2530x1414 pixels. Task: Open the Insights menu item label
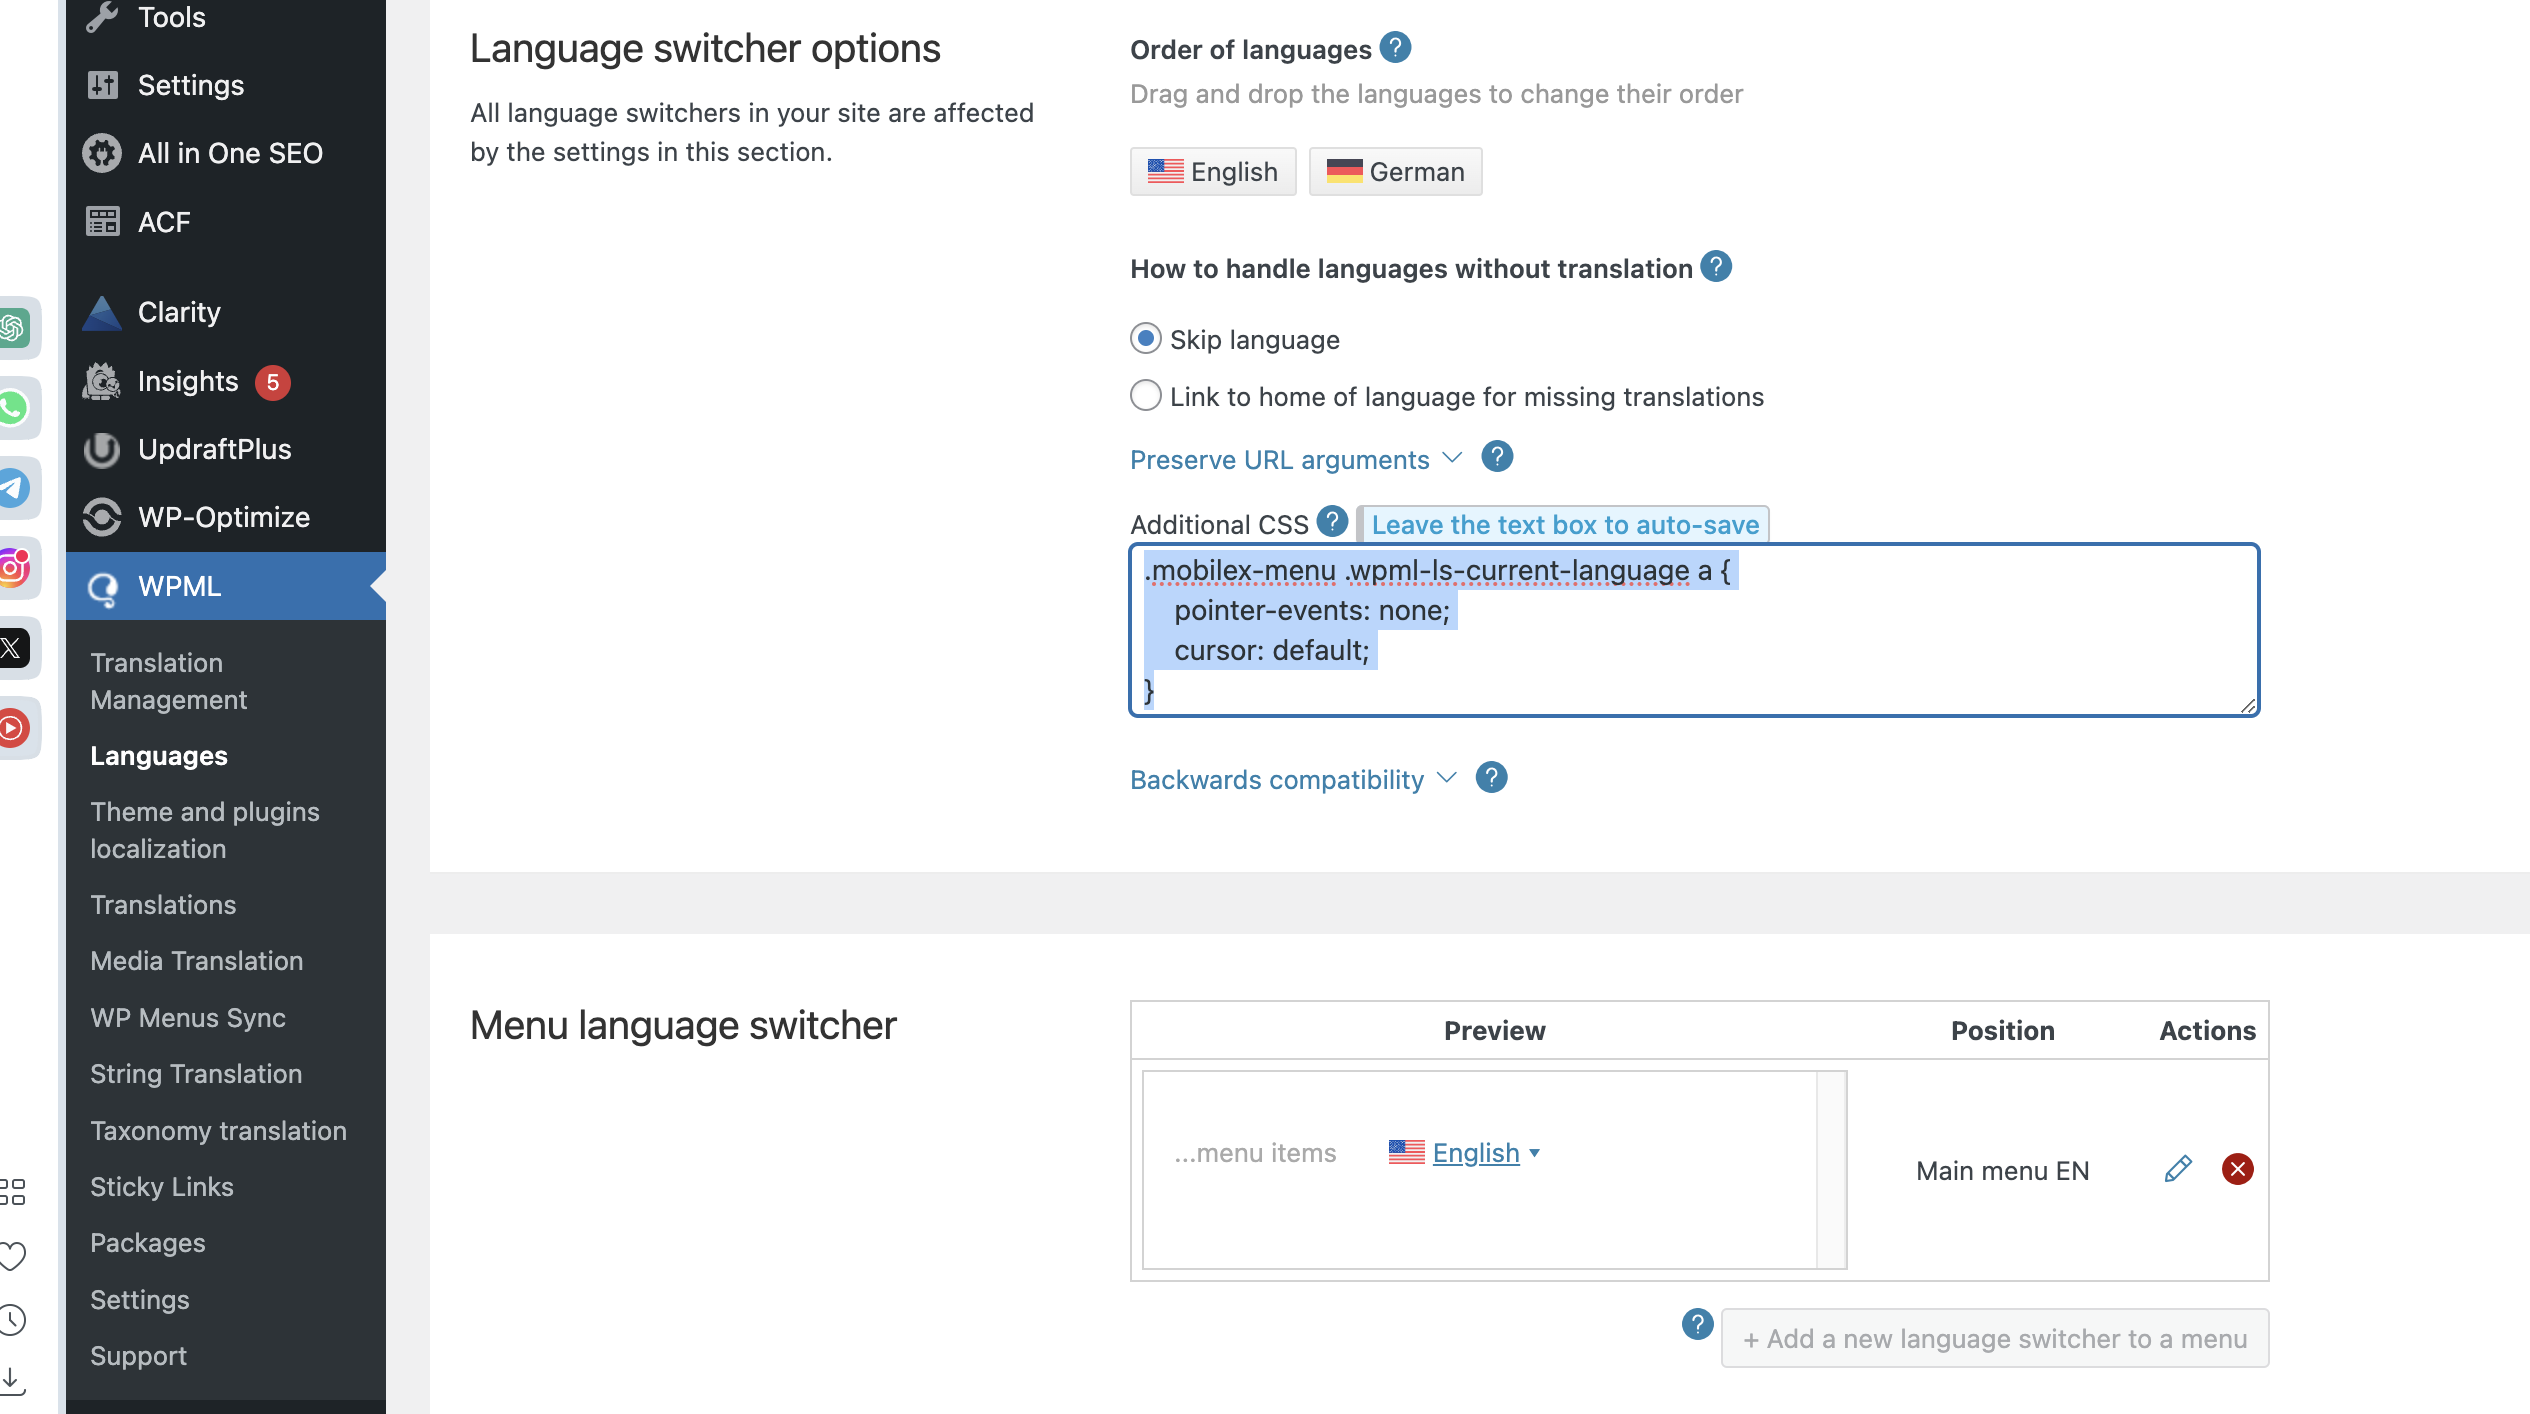click(x=188, y=381)
